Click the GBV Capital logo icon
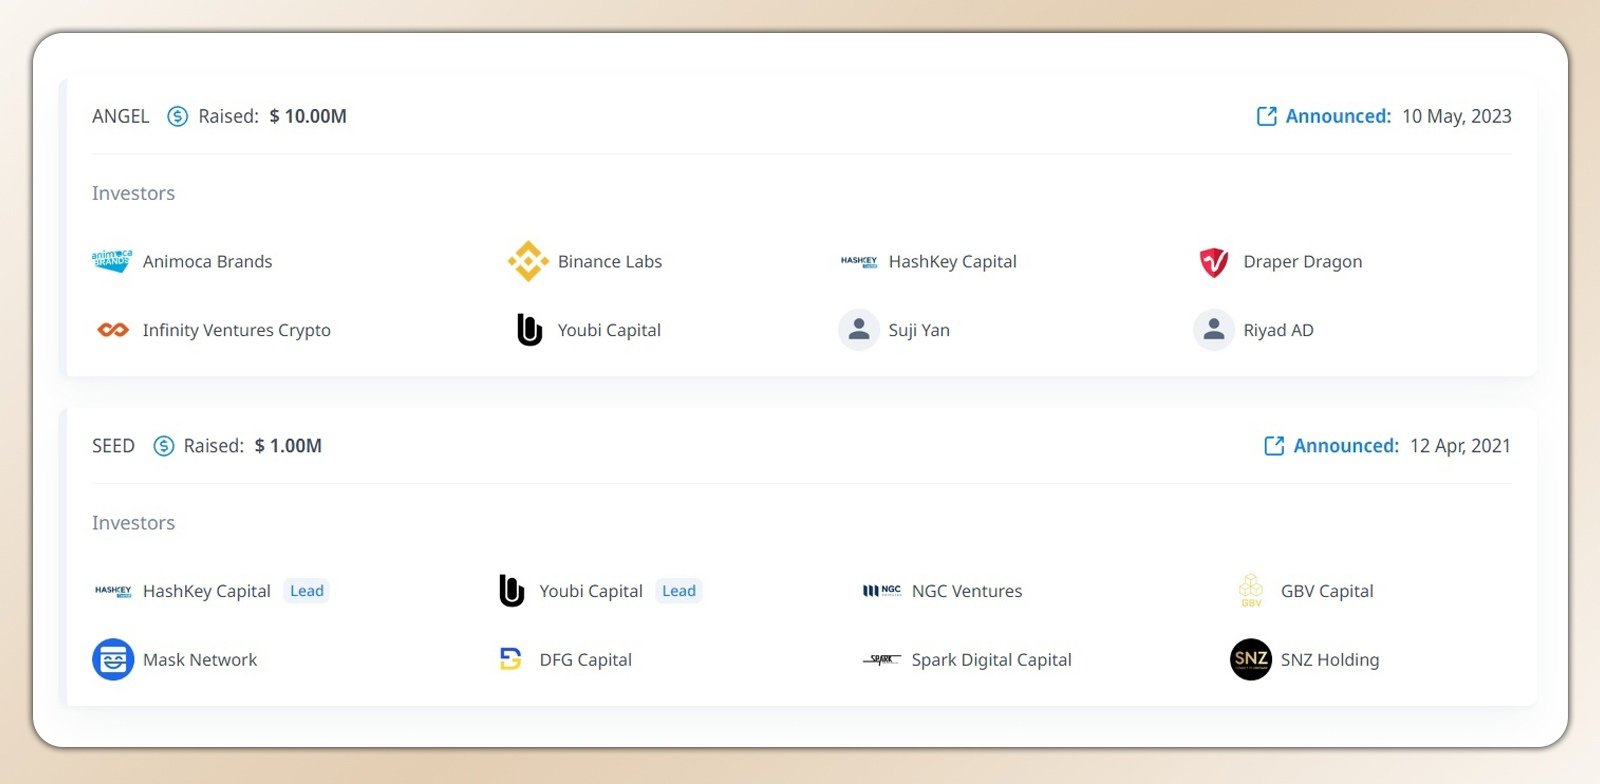 [x=1251, y=590]
